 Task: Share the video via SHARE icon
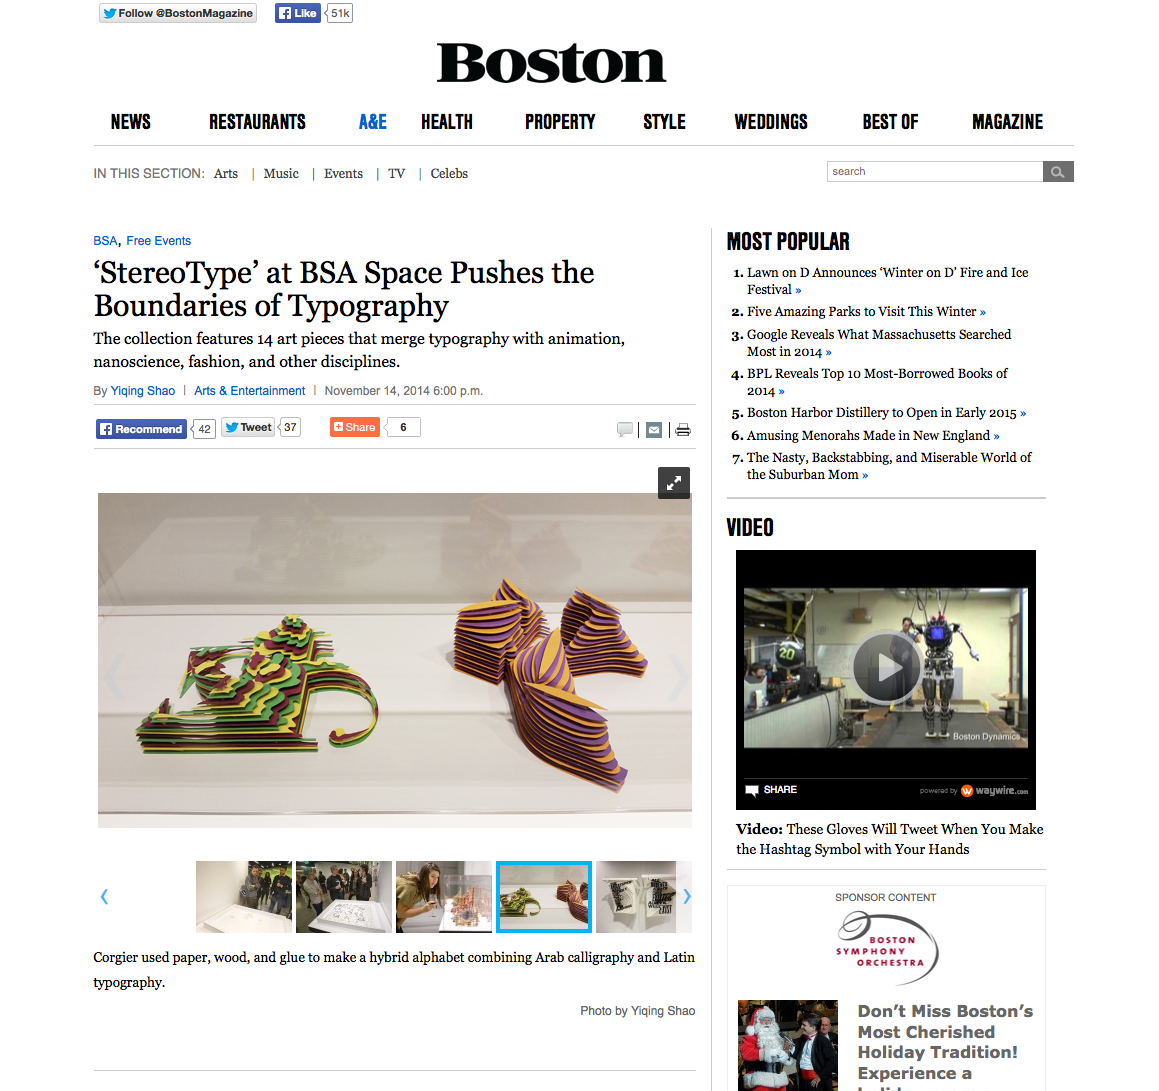tap(771, 789)
